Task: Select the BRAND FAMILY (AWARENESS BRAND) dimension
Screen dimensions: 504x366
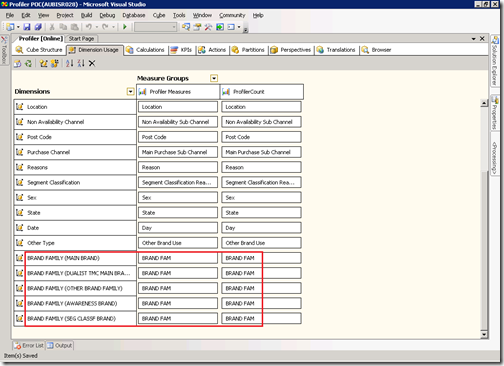Action: [75, 303]
